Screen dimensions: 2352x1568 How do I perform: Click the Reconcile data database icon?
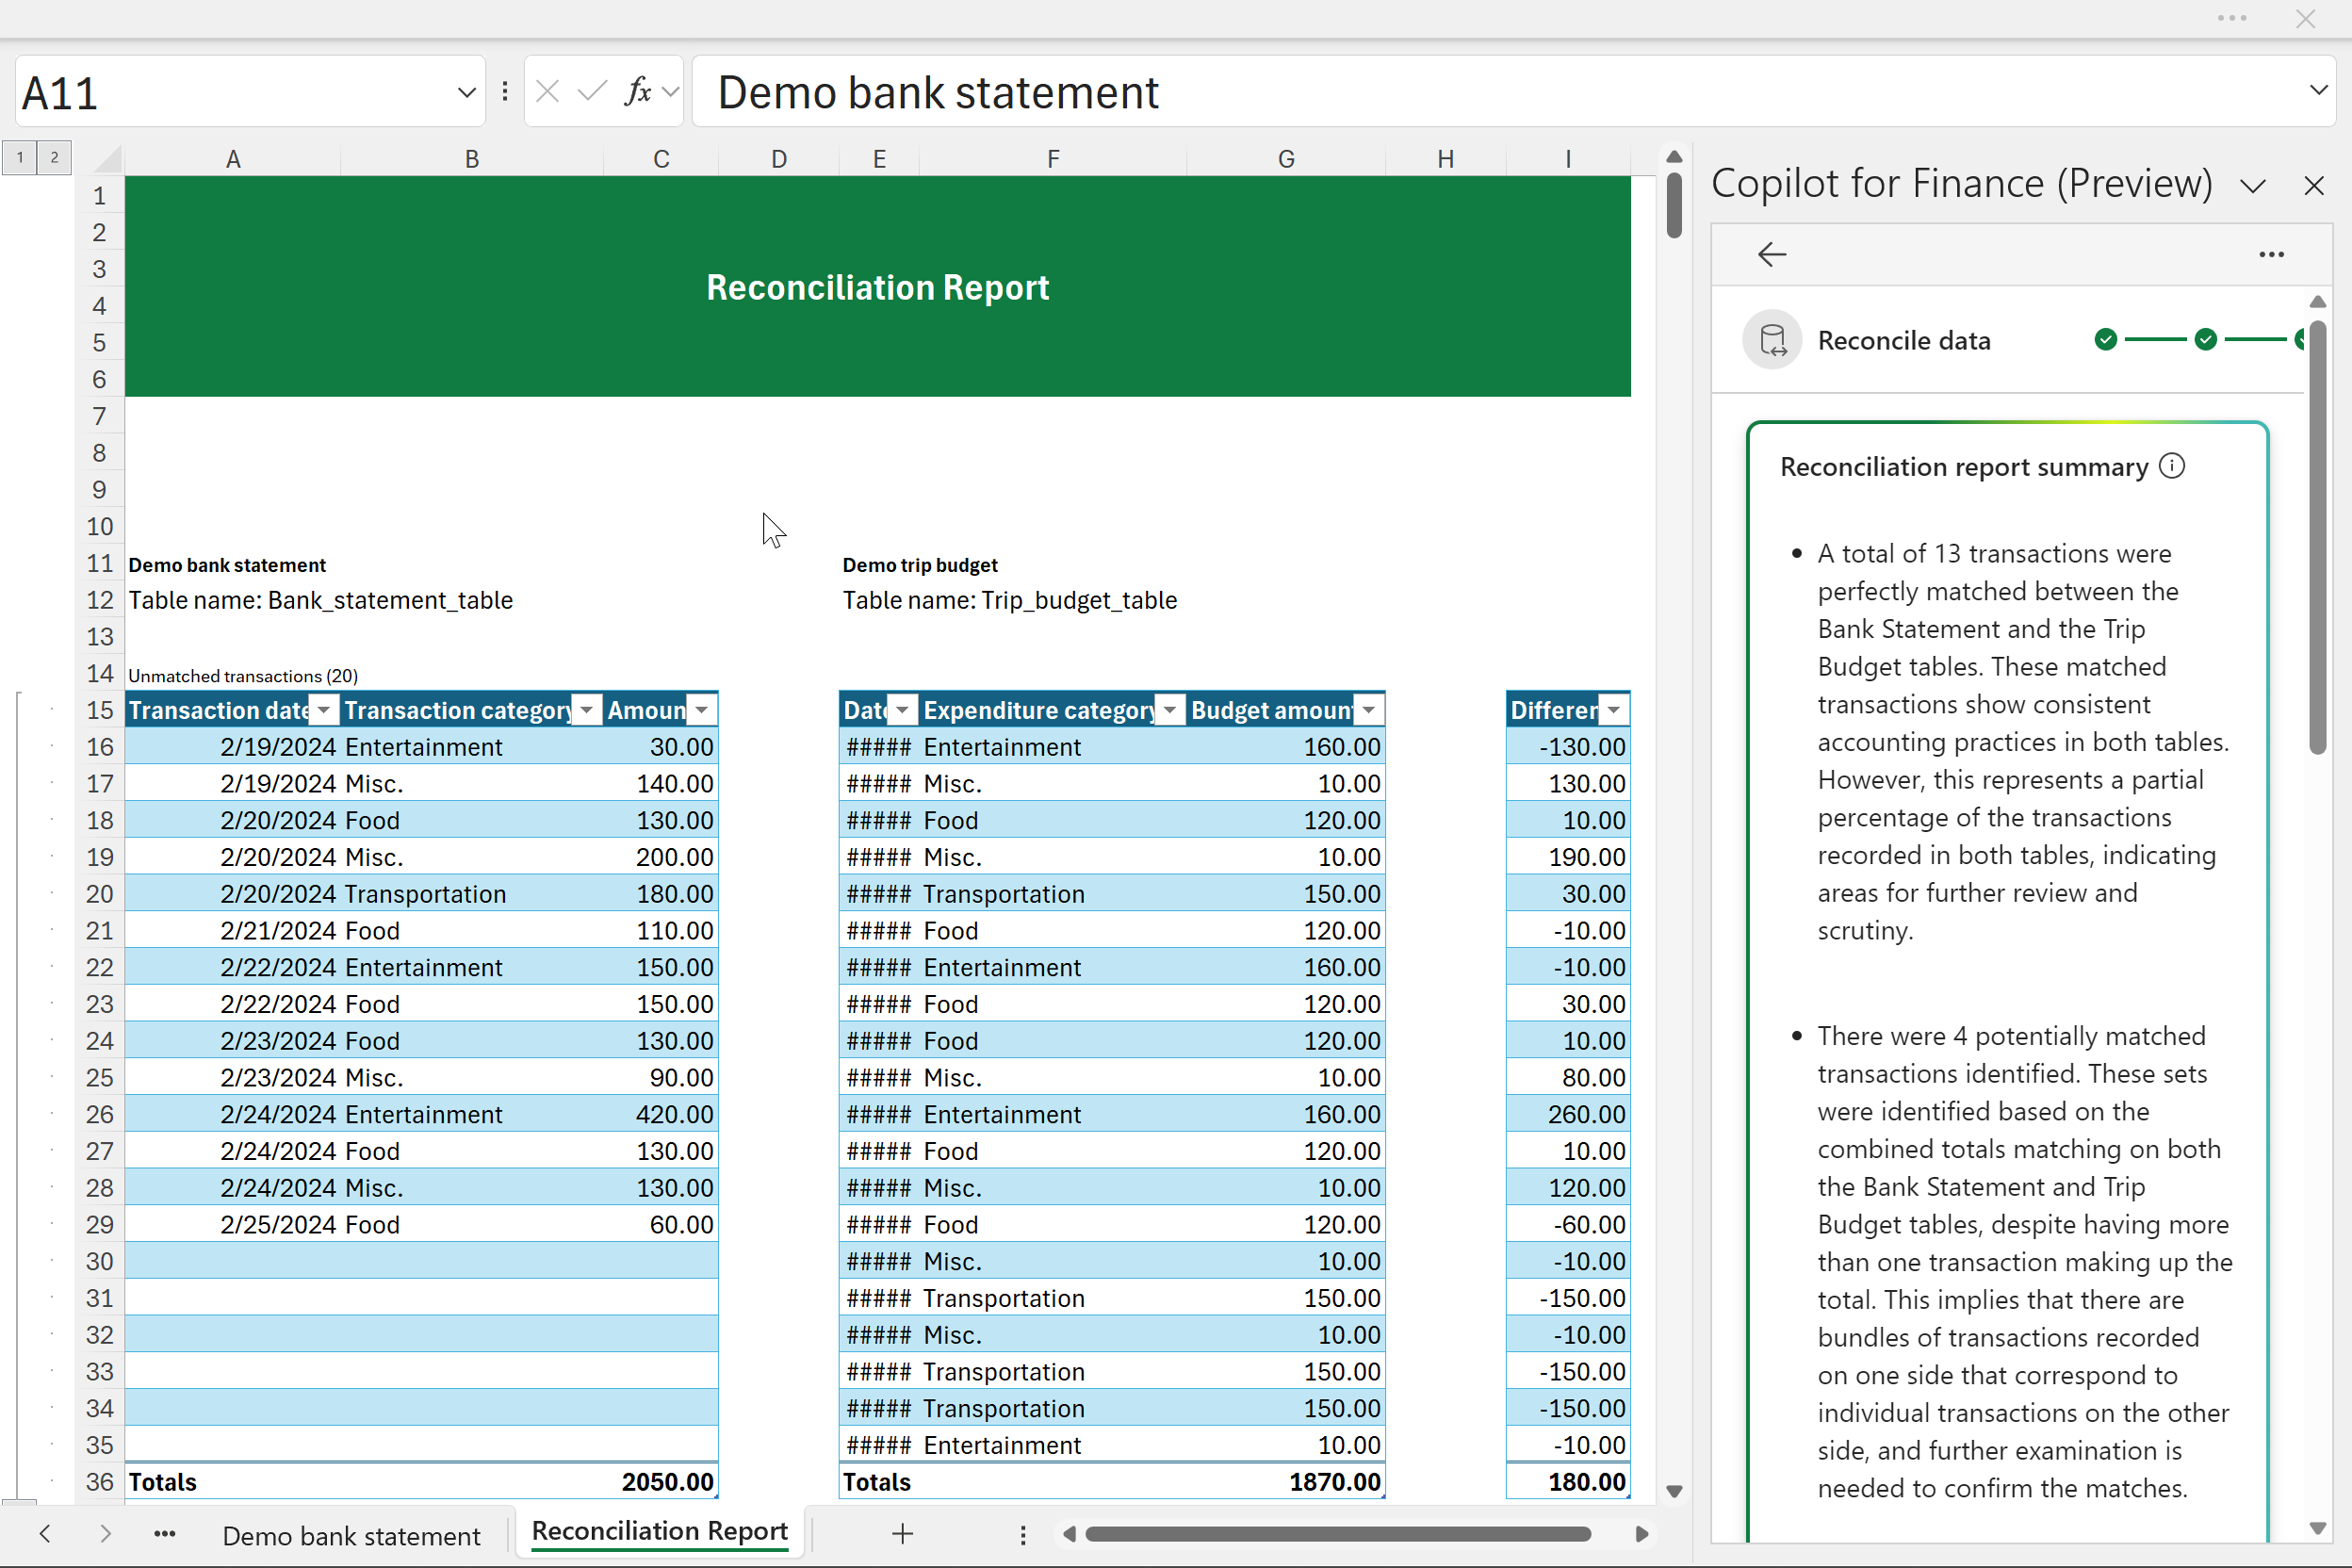point(1772,340)
